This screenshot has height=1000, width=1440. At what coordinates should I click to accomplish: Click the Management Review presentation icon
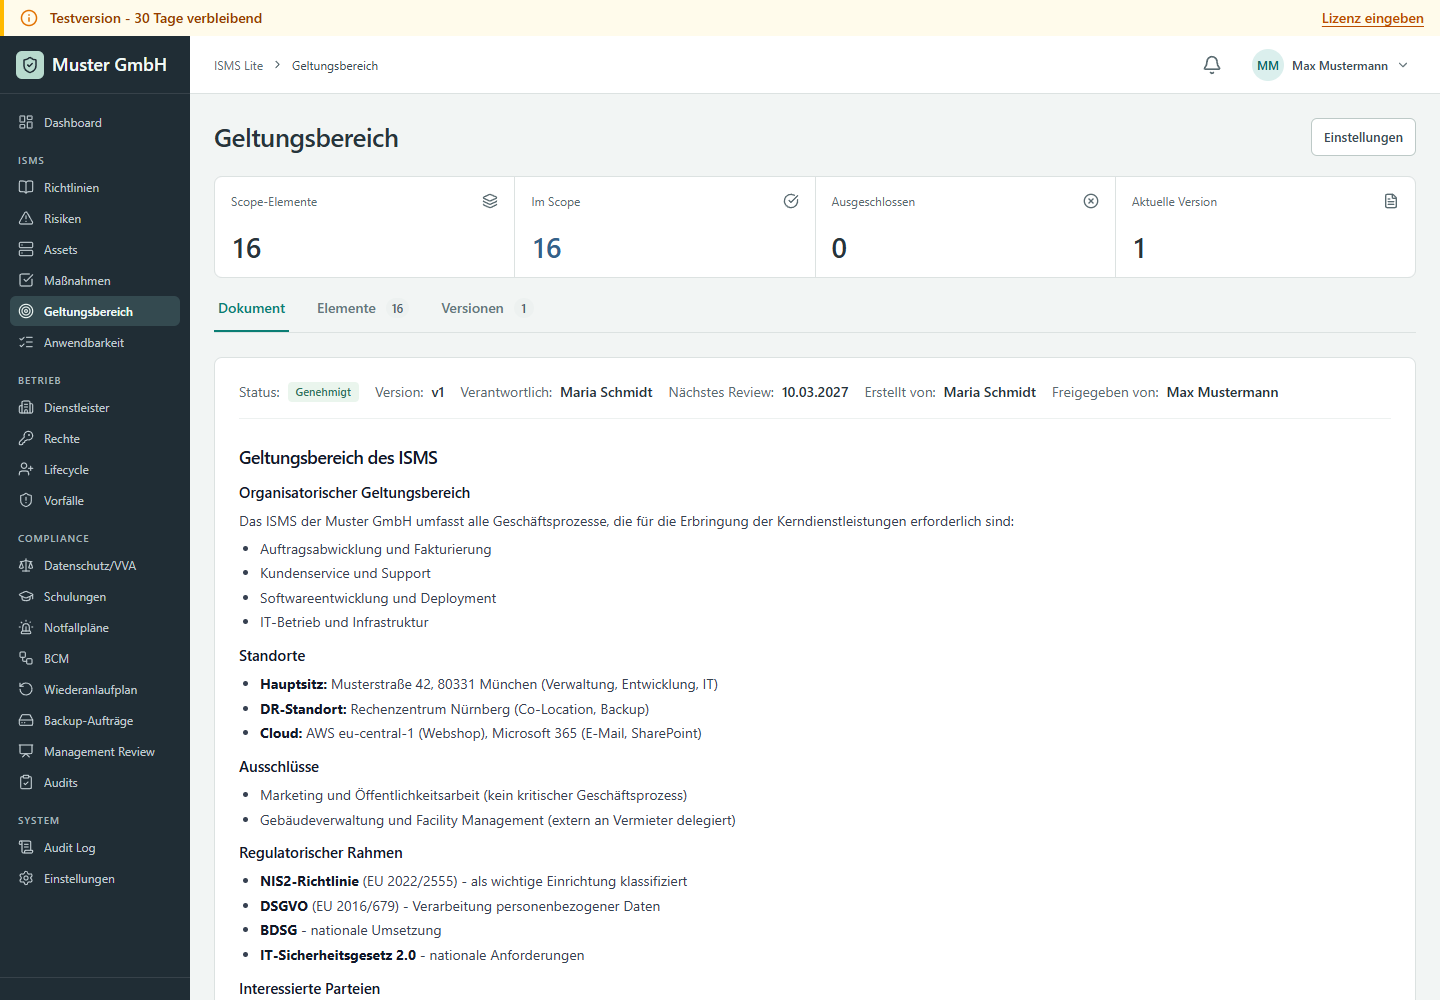tap(26, 751)
